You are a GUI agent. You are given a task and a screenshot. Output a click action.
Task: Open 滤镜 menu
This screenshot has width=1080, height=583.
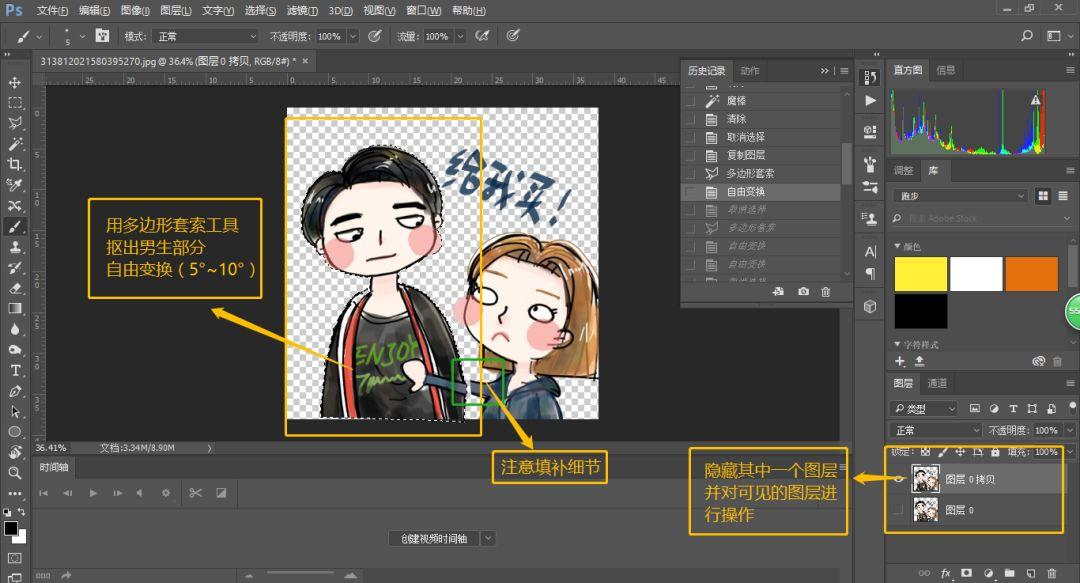click(x=302, y=10)
